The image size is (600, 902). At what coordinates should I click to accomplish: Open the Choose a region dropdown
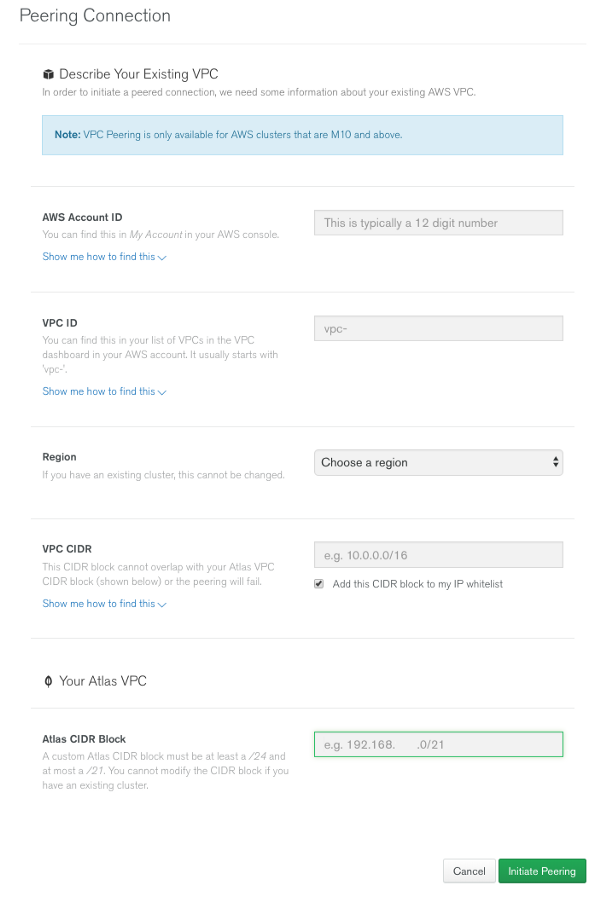pyautogui.click(x=439, y=463)
